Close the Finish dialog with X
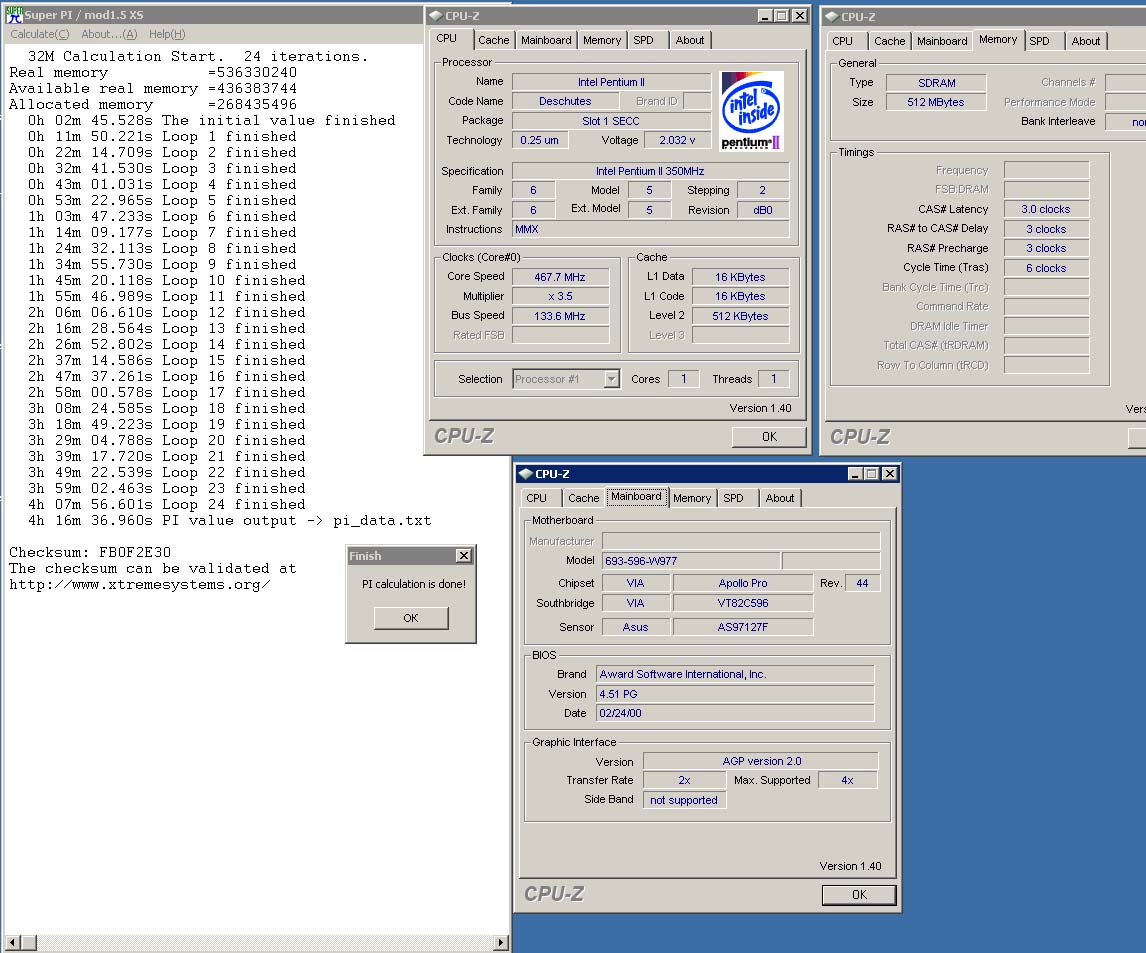The height and width of the screenshot is (953, 1146). click(x=463, y=555)
